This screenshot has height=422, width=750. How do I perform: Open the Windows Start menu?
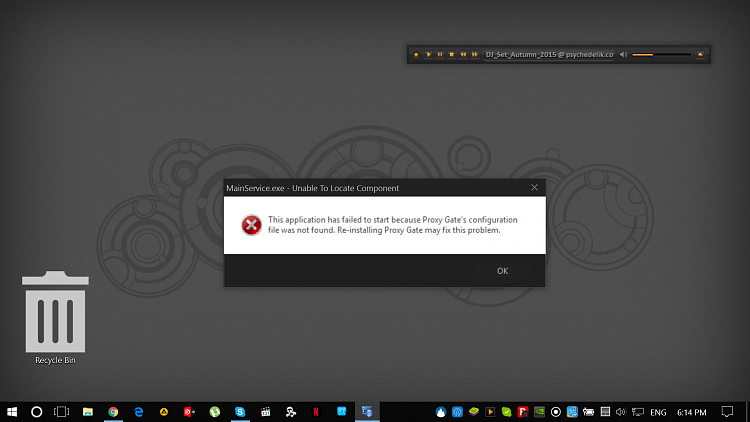(12, 412)
